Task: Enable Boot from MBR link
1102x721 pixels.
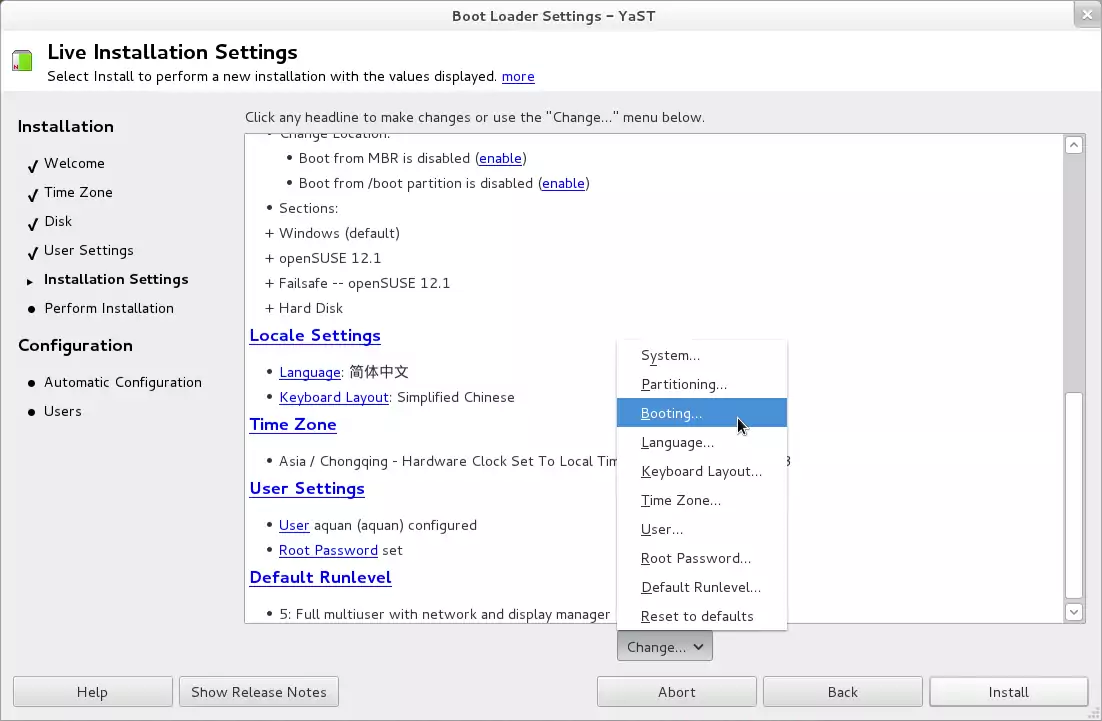Action: tap(500, 158)
